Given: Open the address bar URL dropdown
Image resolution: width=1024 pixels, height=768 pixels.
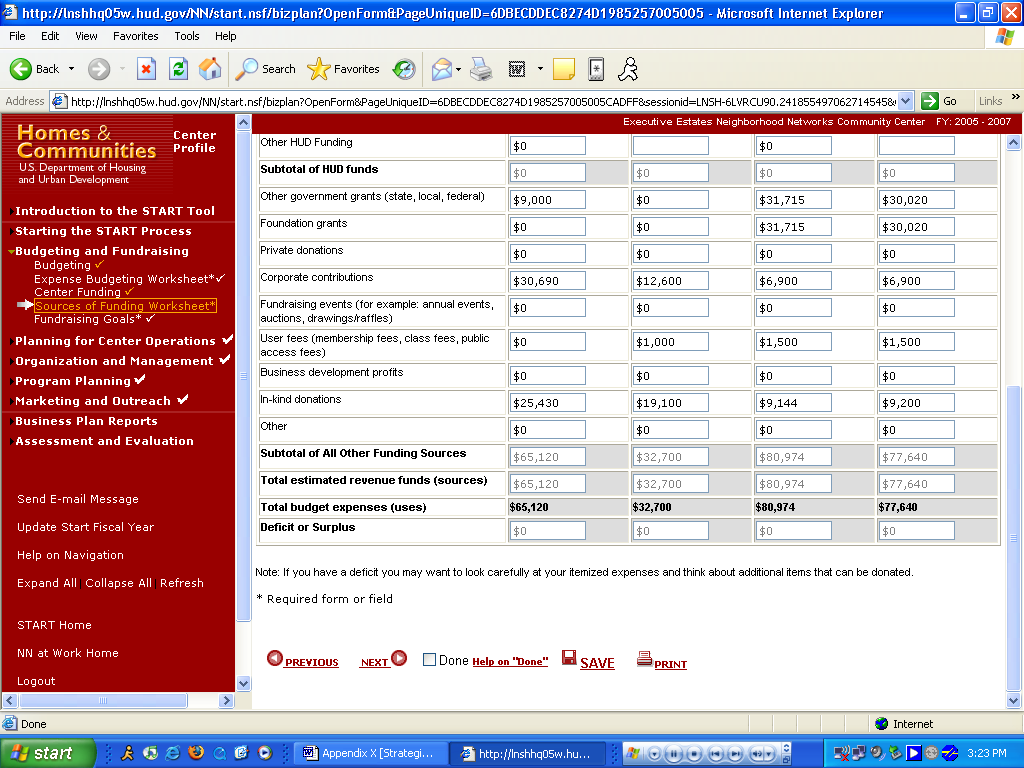Looking at the screenshot, I should [906, 101].
